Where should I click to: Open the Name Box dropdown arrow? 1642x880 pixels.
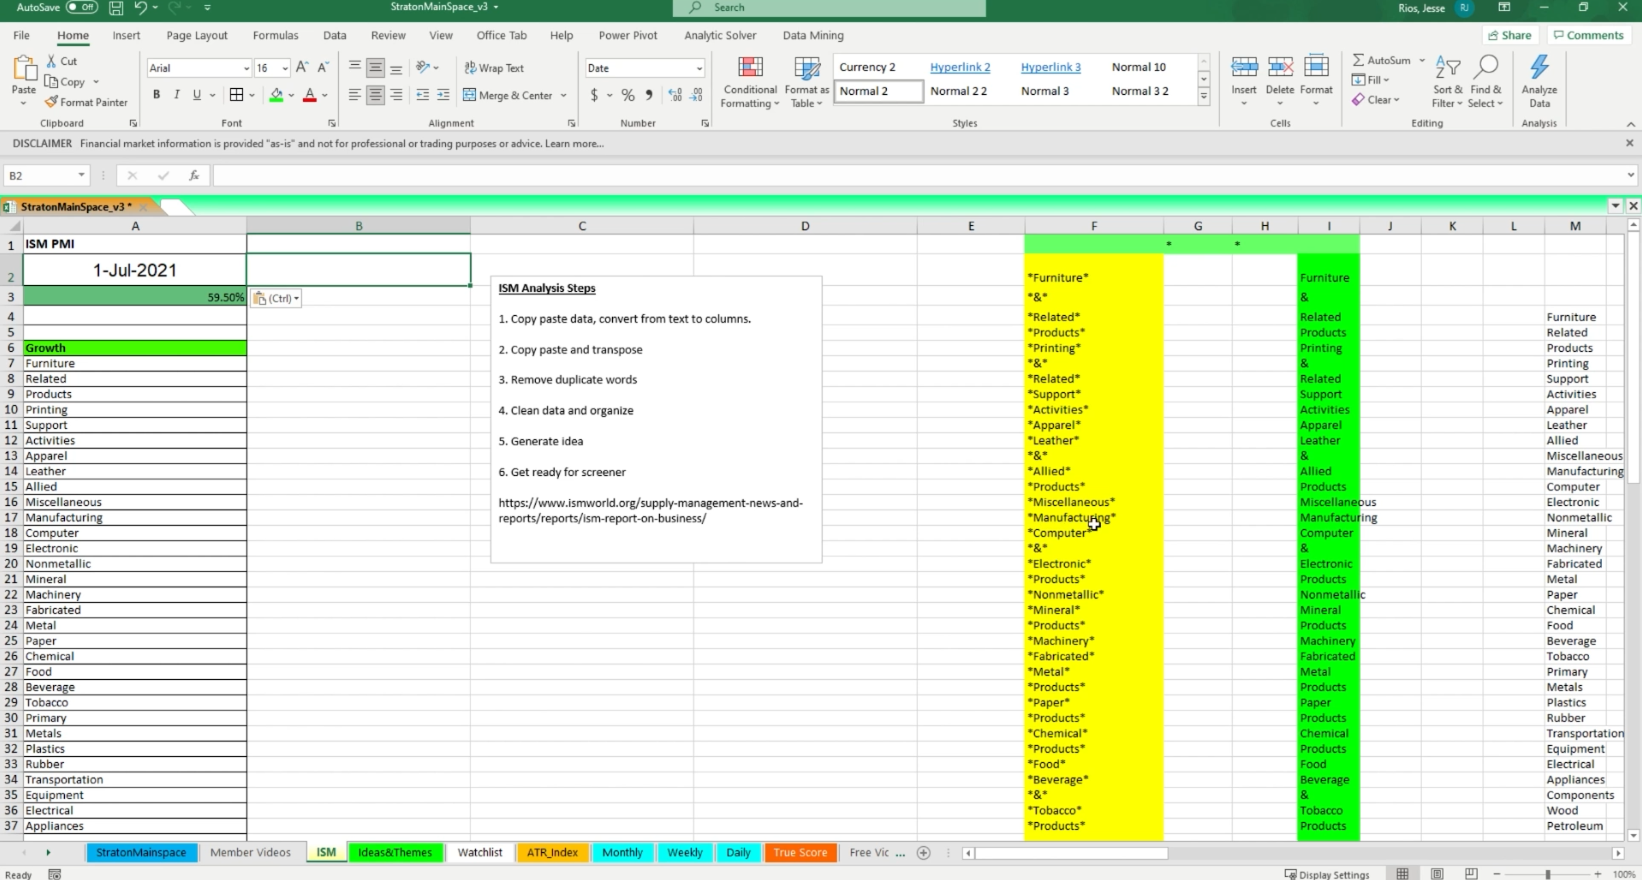click(81, 175)
